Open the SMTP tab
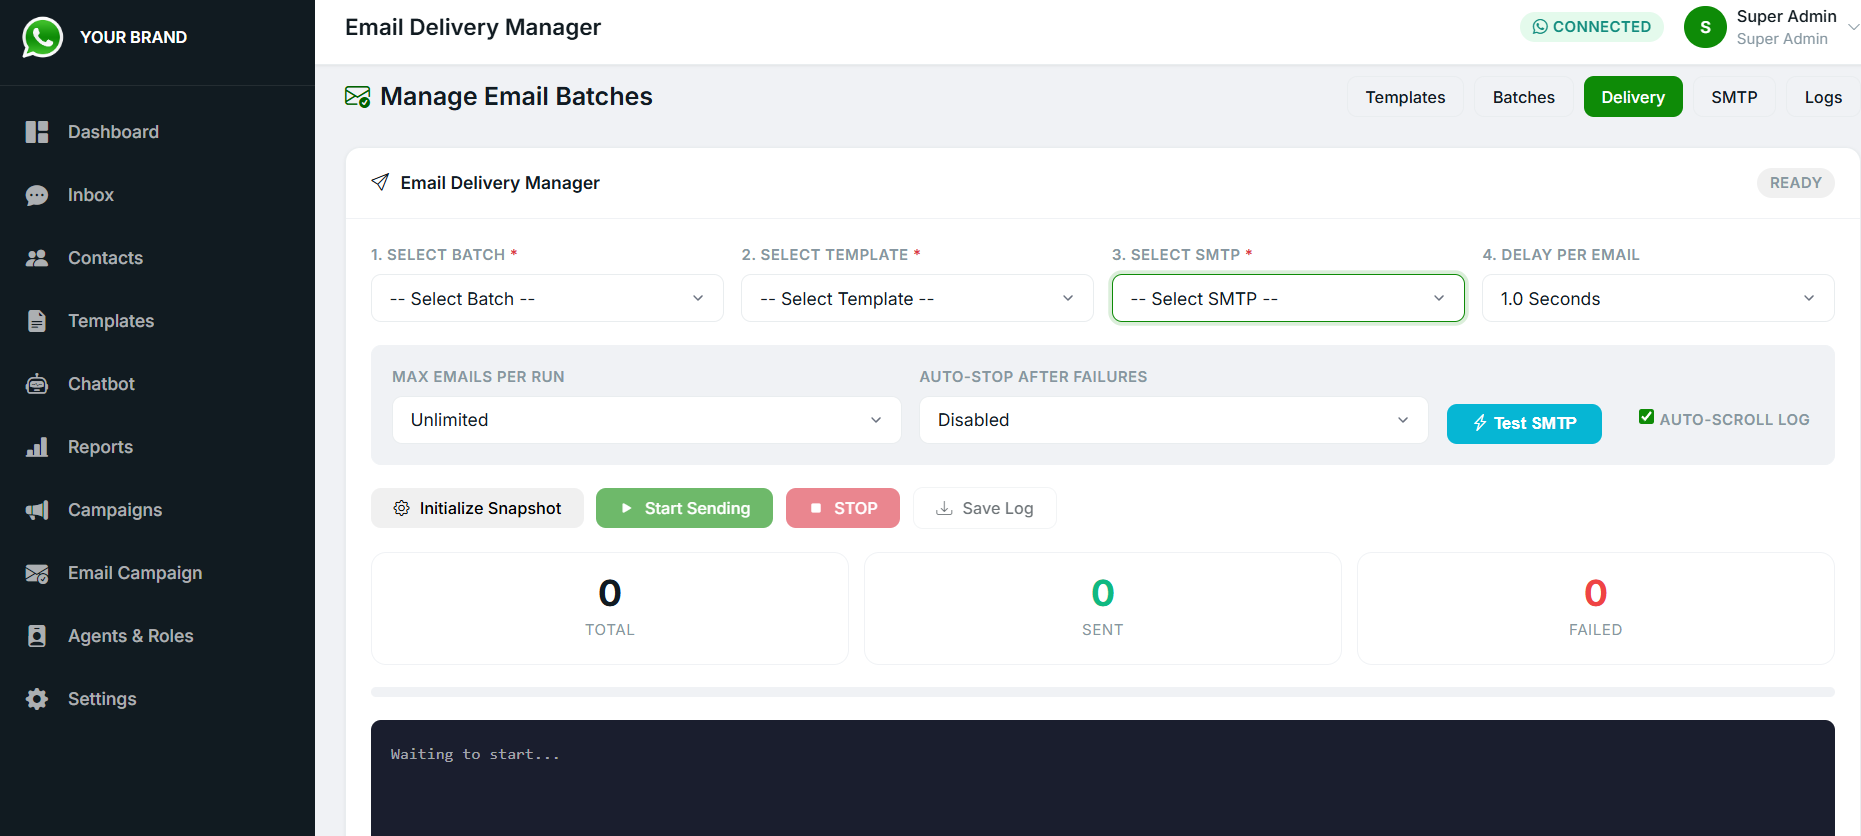Screen dimensions: 1861x836 pyautogui.click(x=1734, y=97)
